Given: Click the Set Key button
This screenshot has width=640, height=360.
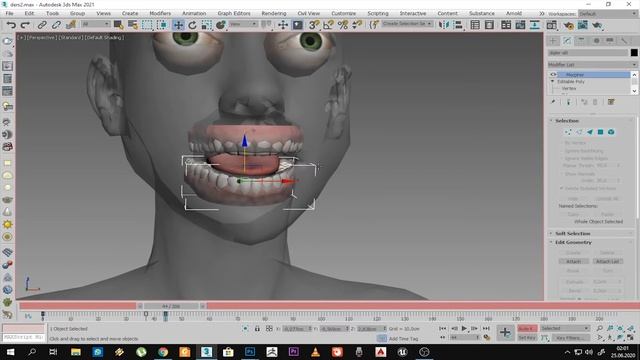Looking at the screenshot, I should (x=527, y=338).
